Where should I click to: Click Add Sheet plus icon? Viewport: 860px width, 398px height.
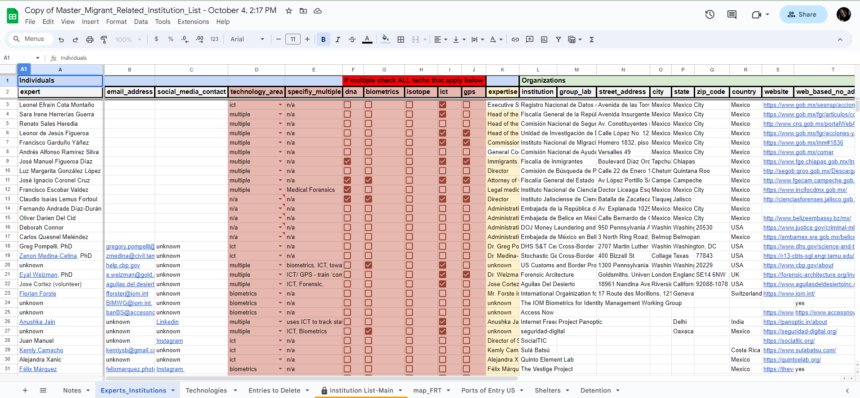coord(25,390)
